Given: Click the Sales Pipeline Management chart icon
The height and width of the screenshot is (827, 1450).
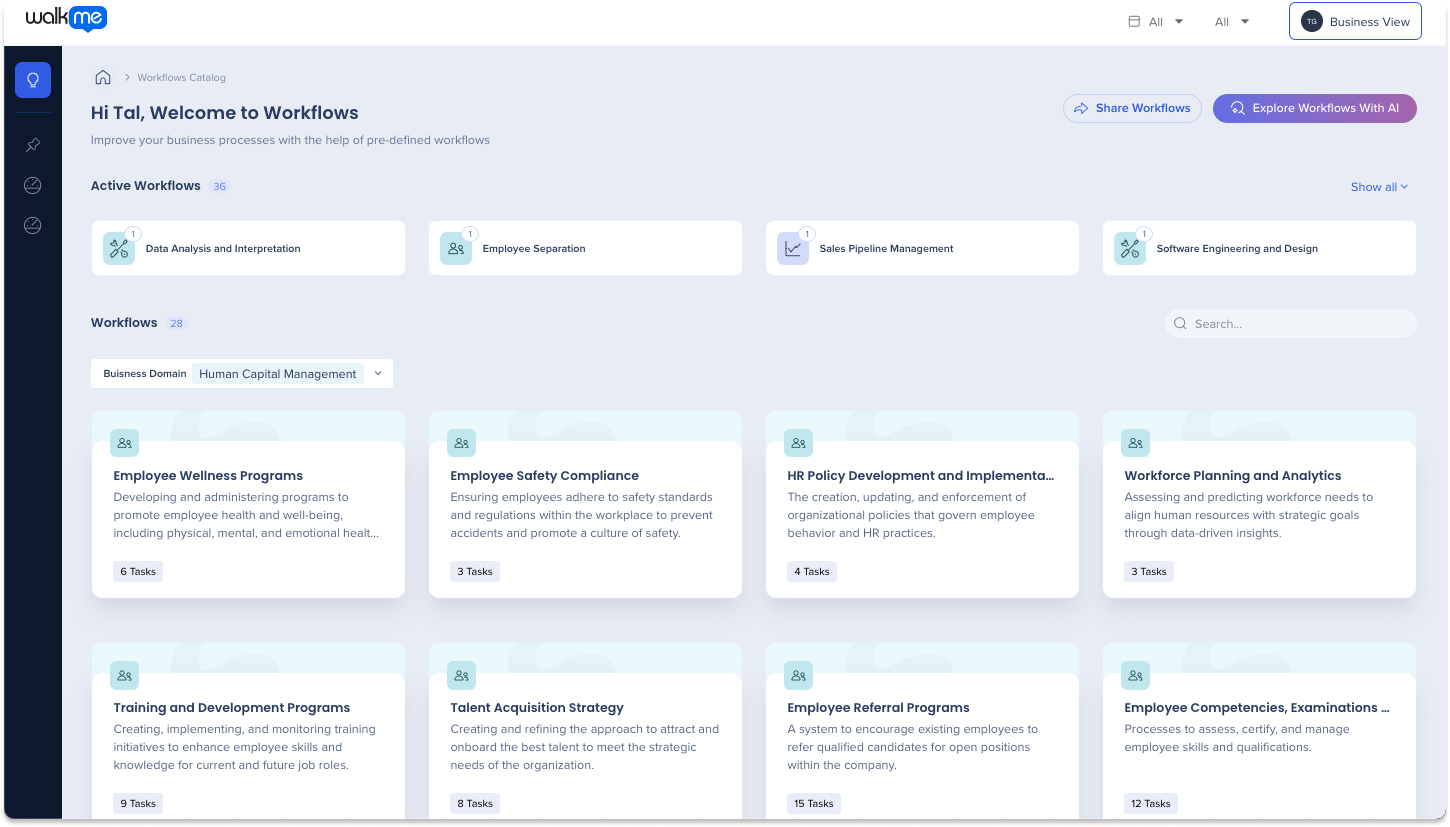Looking at the screenshot, I should (793, 248).
